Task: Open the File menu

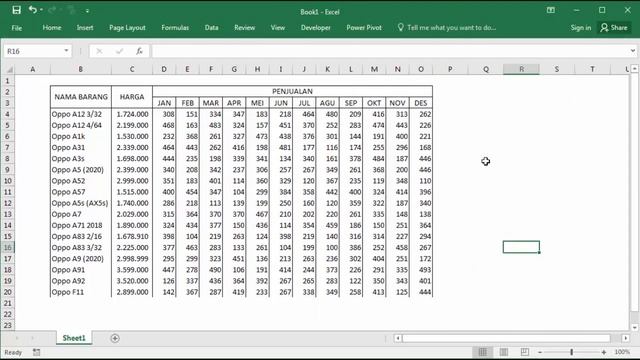Action: (x=17, y=28)
